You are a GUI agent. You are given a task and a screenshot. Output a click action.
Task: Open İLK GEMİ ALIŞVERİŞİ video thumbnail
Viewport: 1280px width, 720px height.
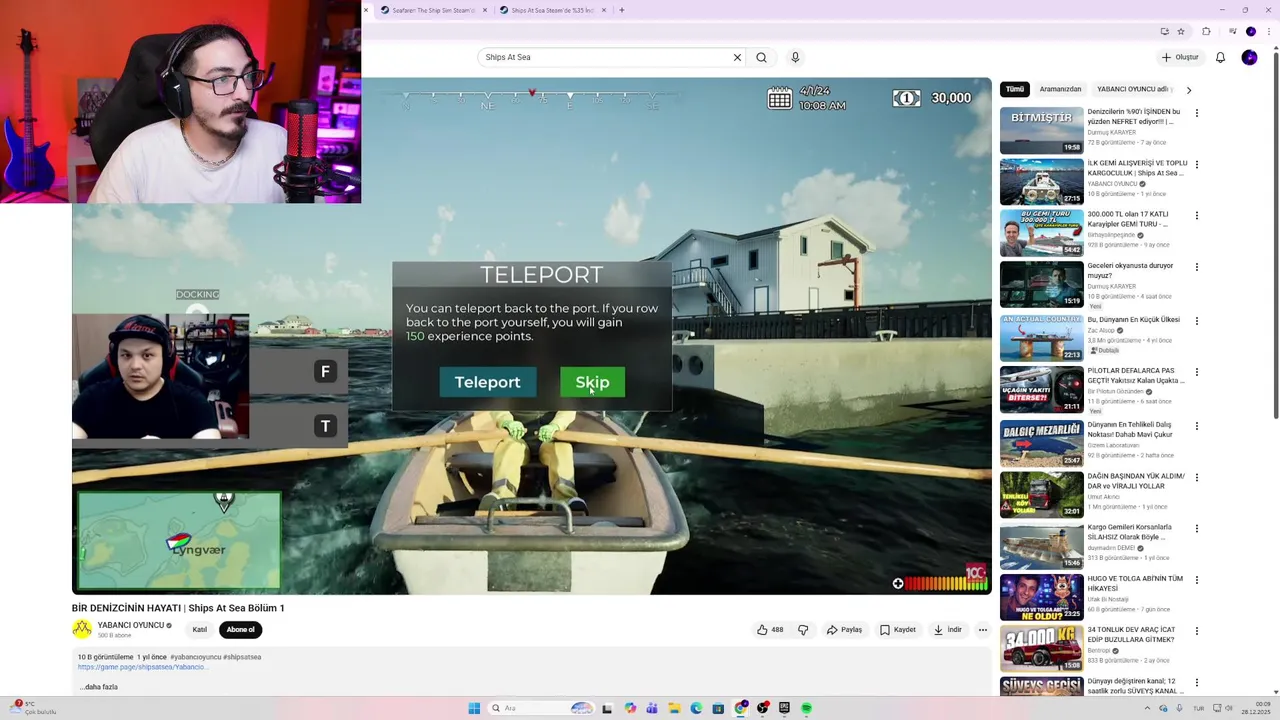pyautogui.click(x=1041, y=182)
